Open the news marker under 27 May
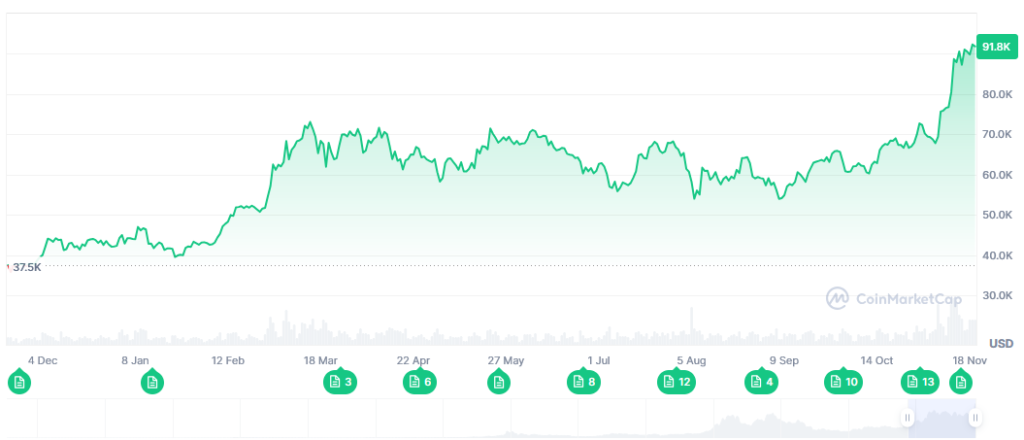Screen dimensions: 1024x440 [x=498, y=381]
